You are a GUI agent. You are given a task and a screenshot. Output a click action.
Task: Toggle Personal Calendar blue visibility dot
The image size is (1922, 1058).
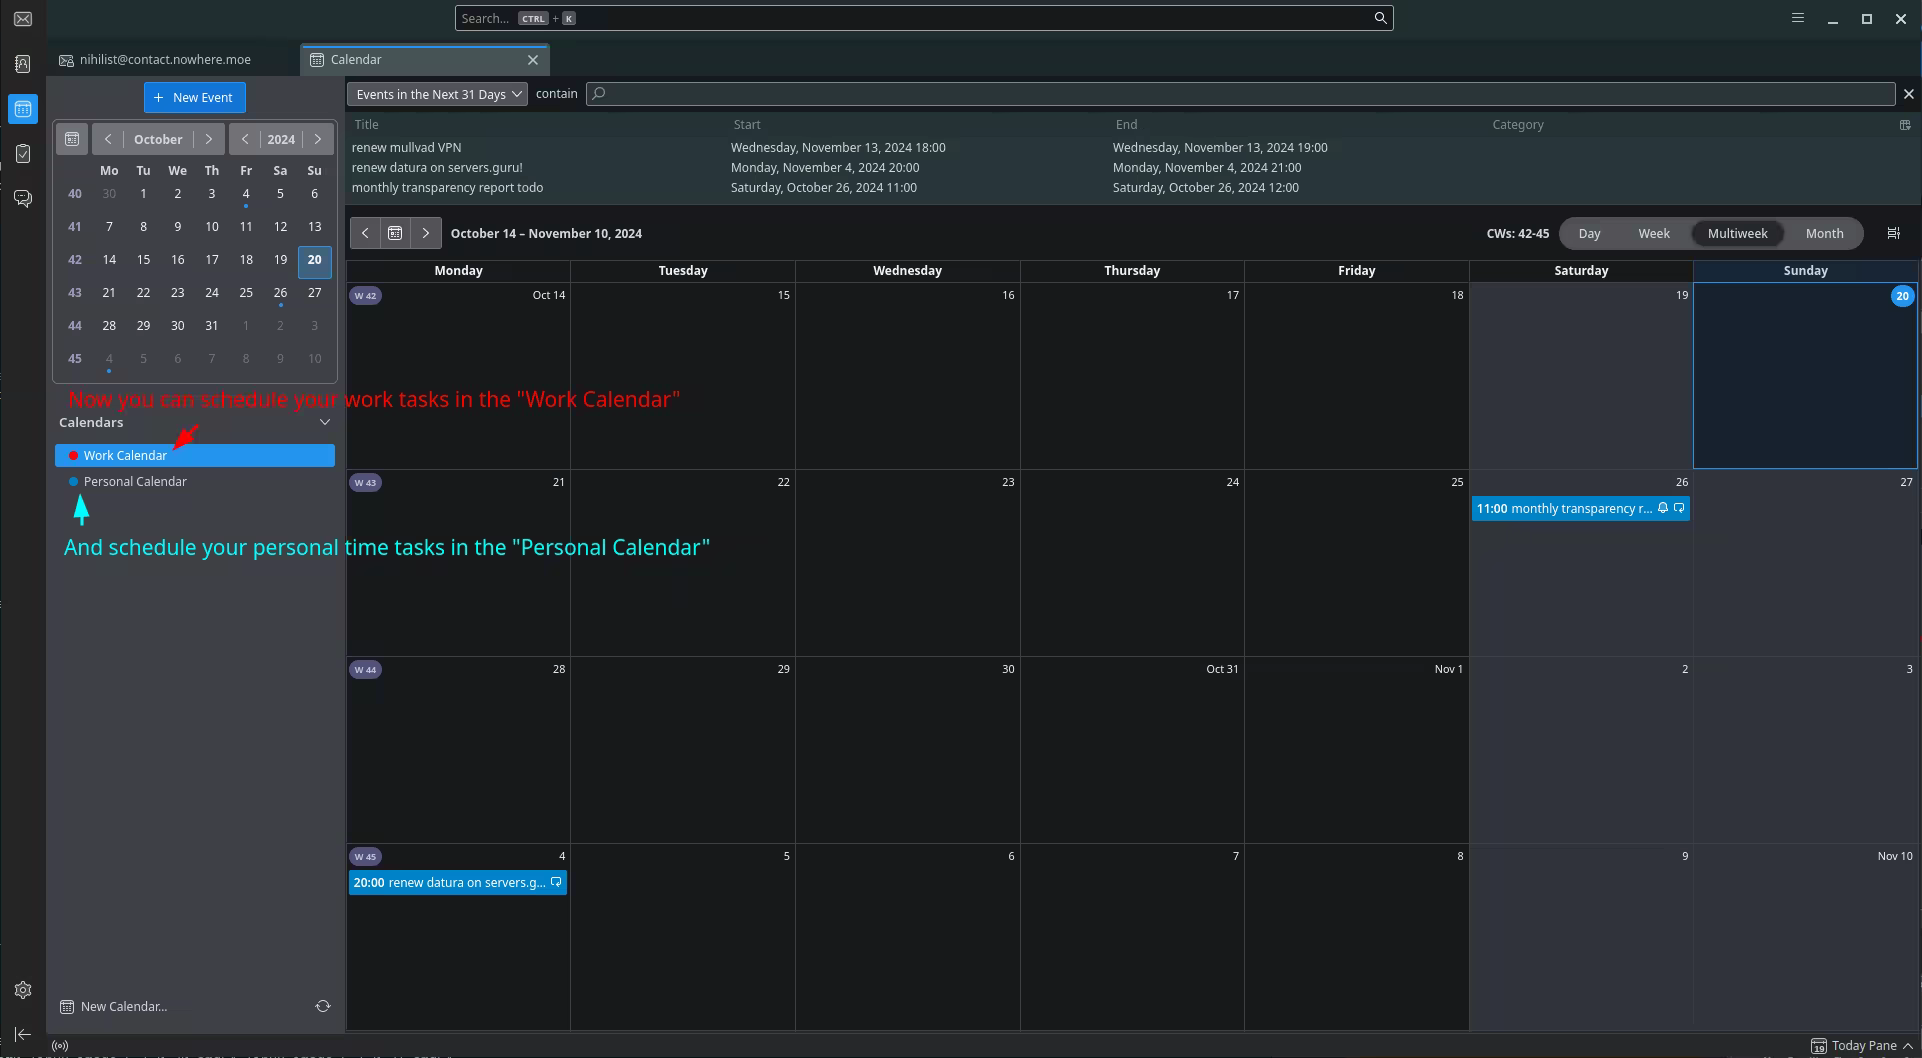coord(73,482)
